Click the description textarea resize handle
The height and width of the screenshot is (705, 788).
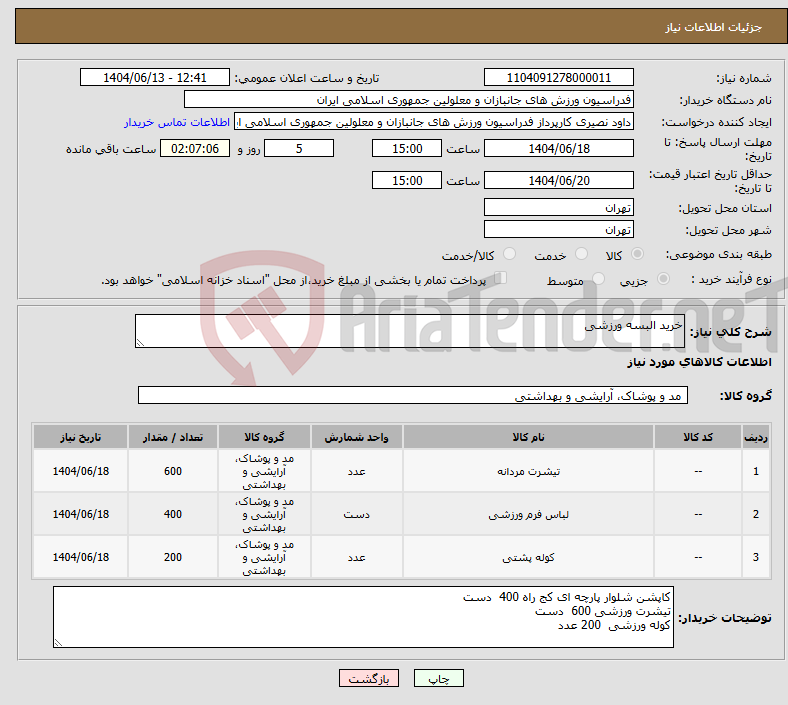(x=140, y=343)
